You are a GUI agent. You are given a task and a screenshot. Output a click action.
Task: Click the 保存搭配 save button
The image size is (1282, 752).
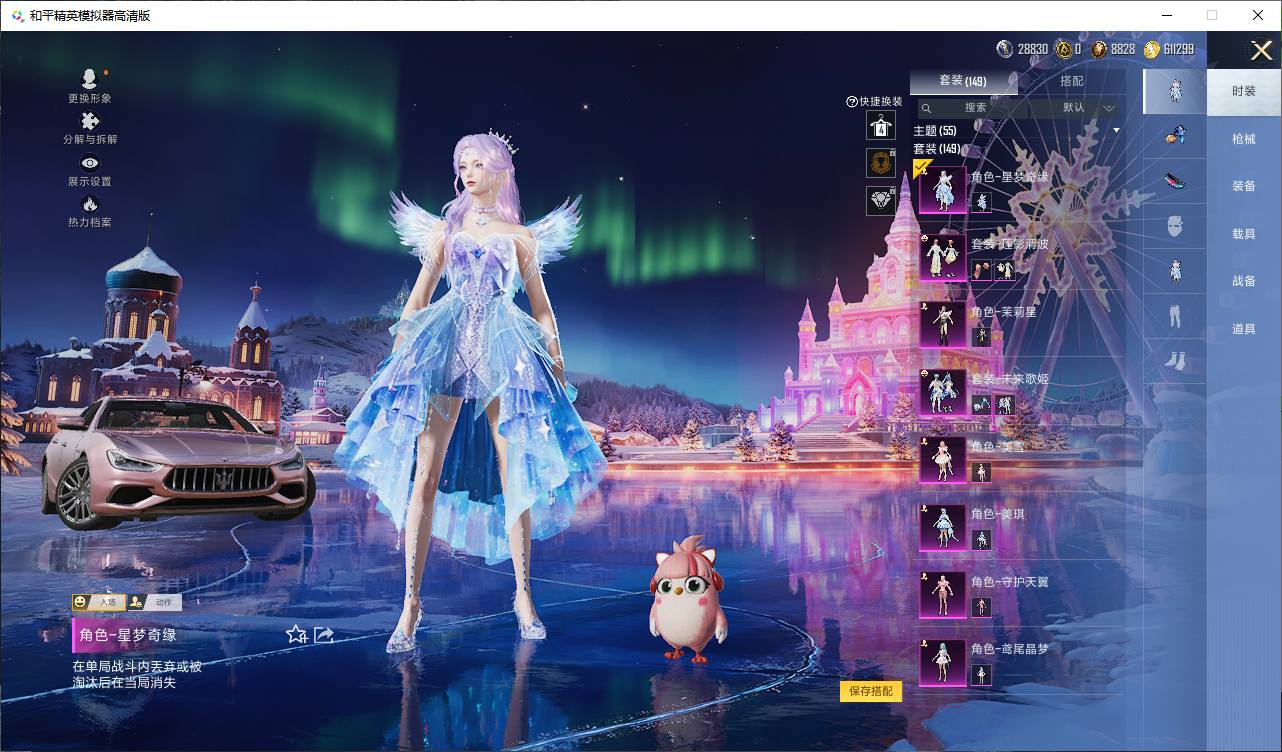click(871, 691)
